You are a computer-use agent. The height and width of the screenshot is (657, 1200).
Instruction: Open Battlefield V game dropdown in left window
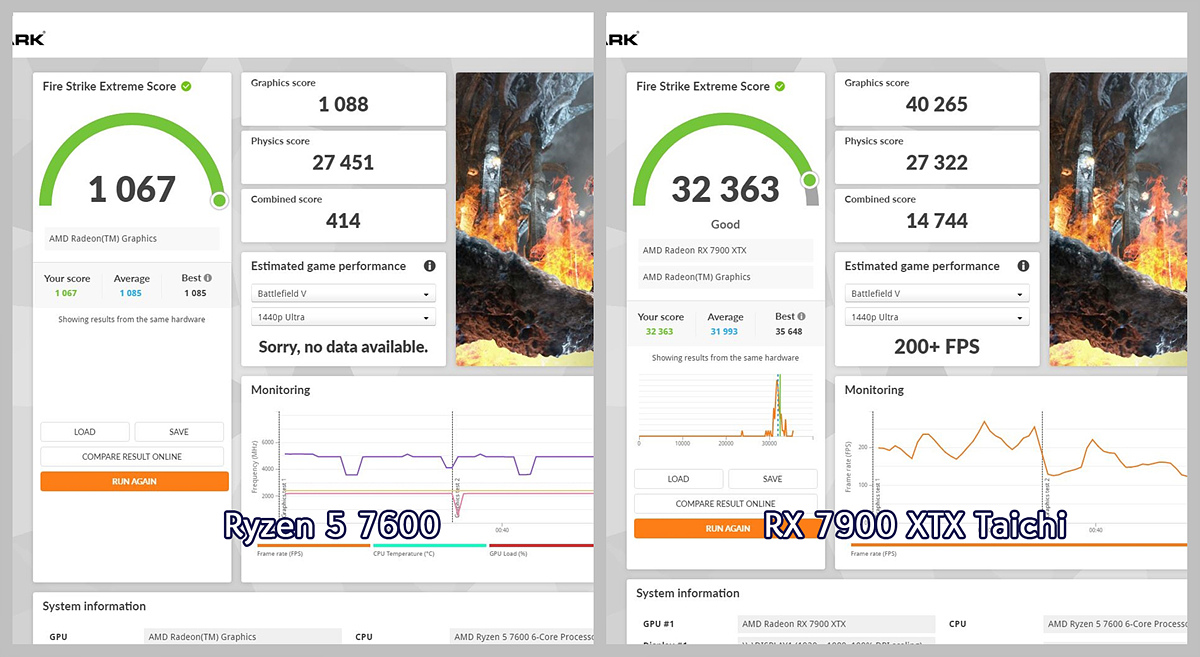(343, 294)
